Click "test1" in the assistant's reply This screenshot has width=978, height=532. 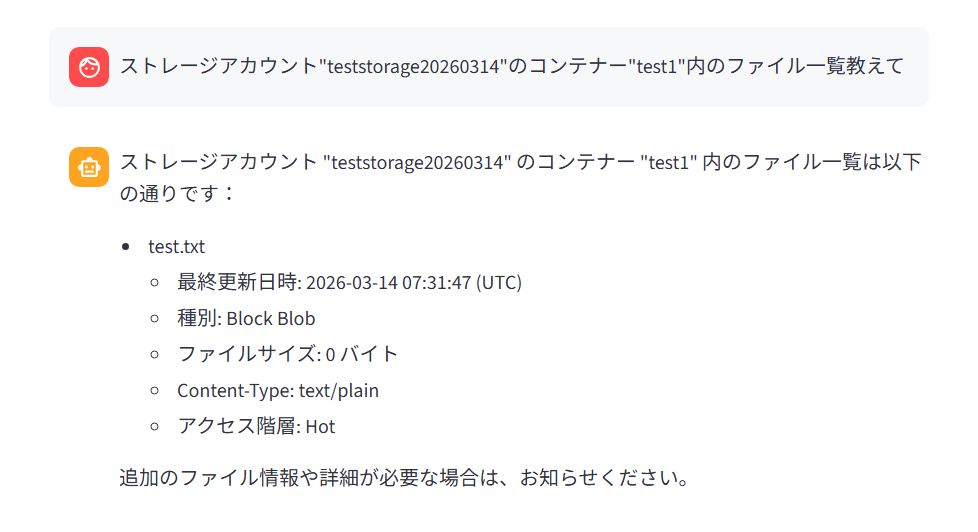(668, 162)
